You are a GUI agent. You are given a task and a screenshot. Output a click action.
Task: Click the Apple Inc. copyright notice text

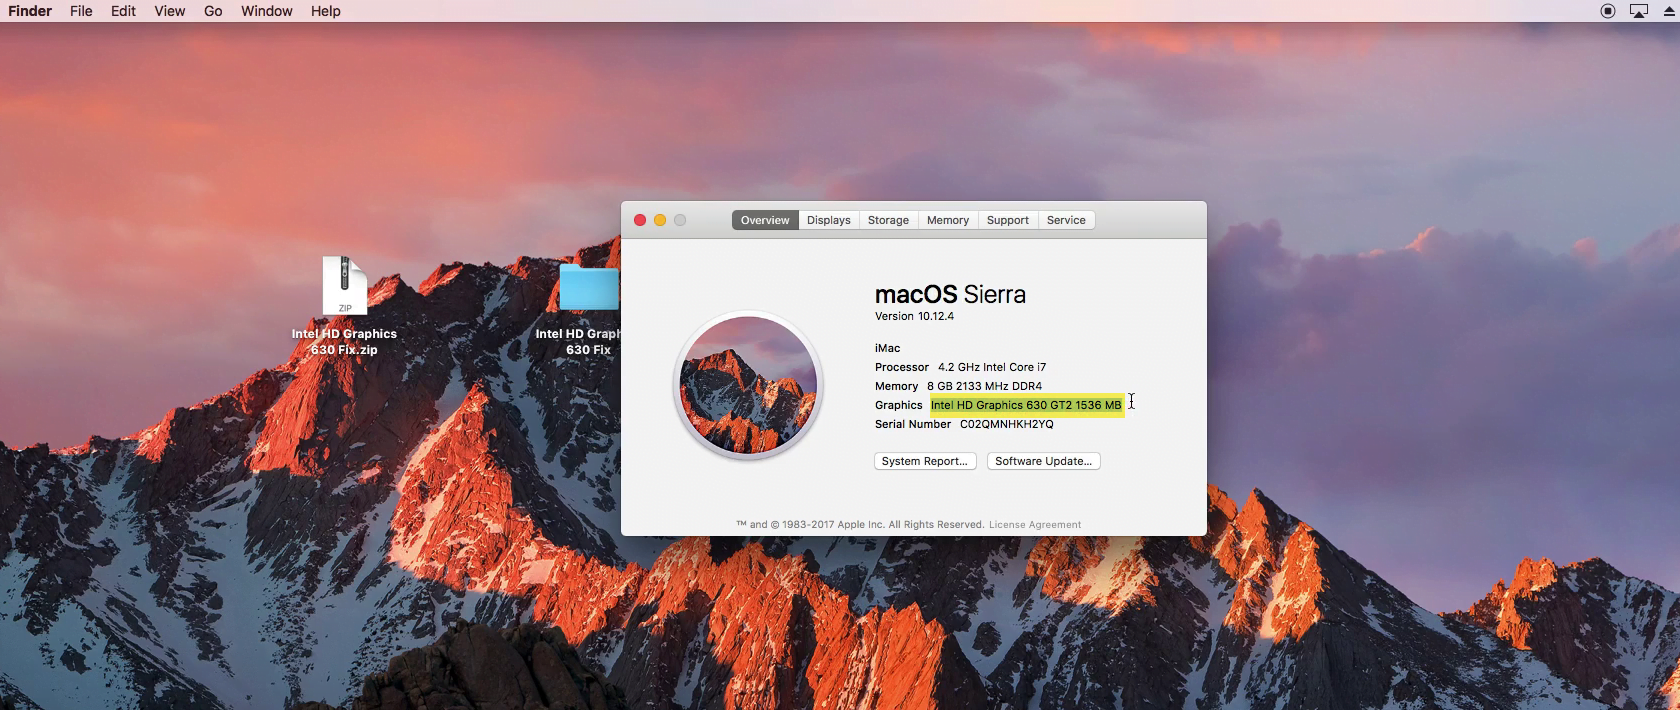(x=860, y=524)
